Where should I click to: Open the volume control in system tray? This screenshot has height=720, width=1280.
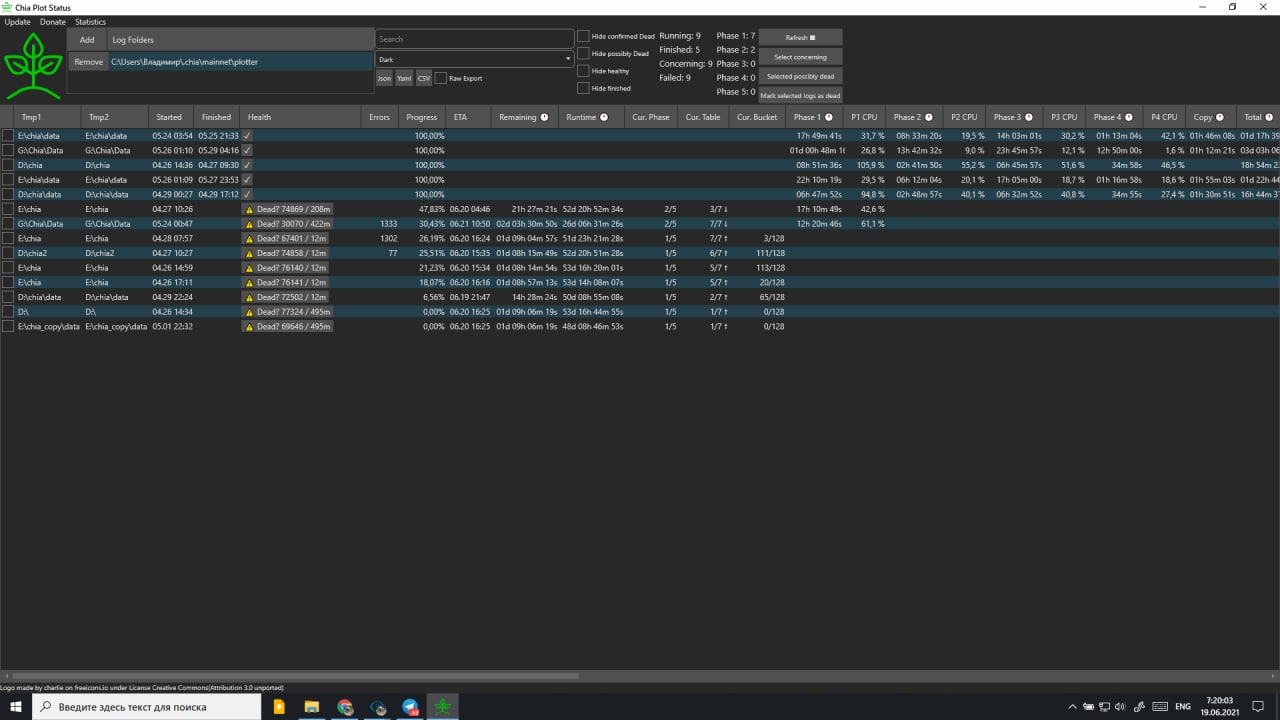point(1119,707)
